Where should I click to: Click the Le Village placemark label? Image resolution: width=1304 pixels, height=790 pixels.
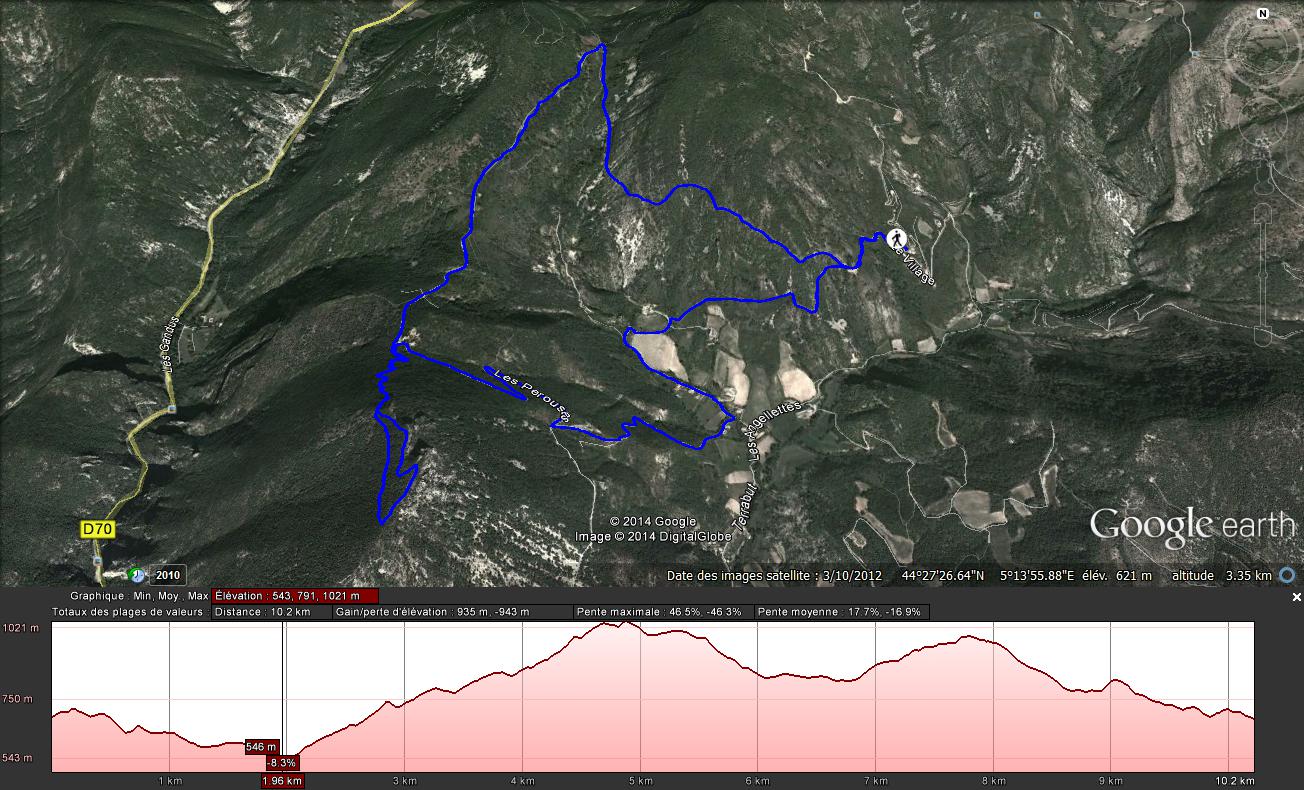[x=914, y=265]
